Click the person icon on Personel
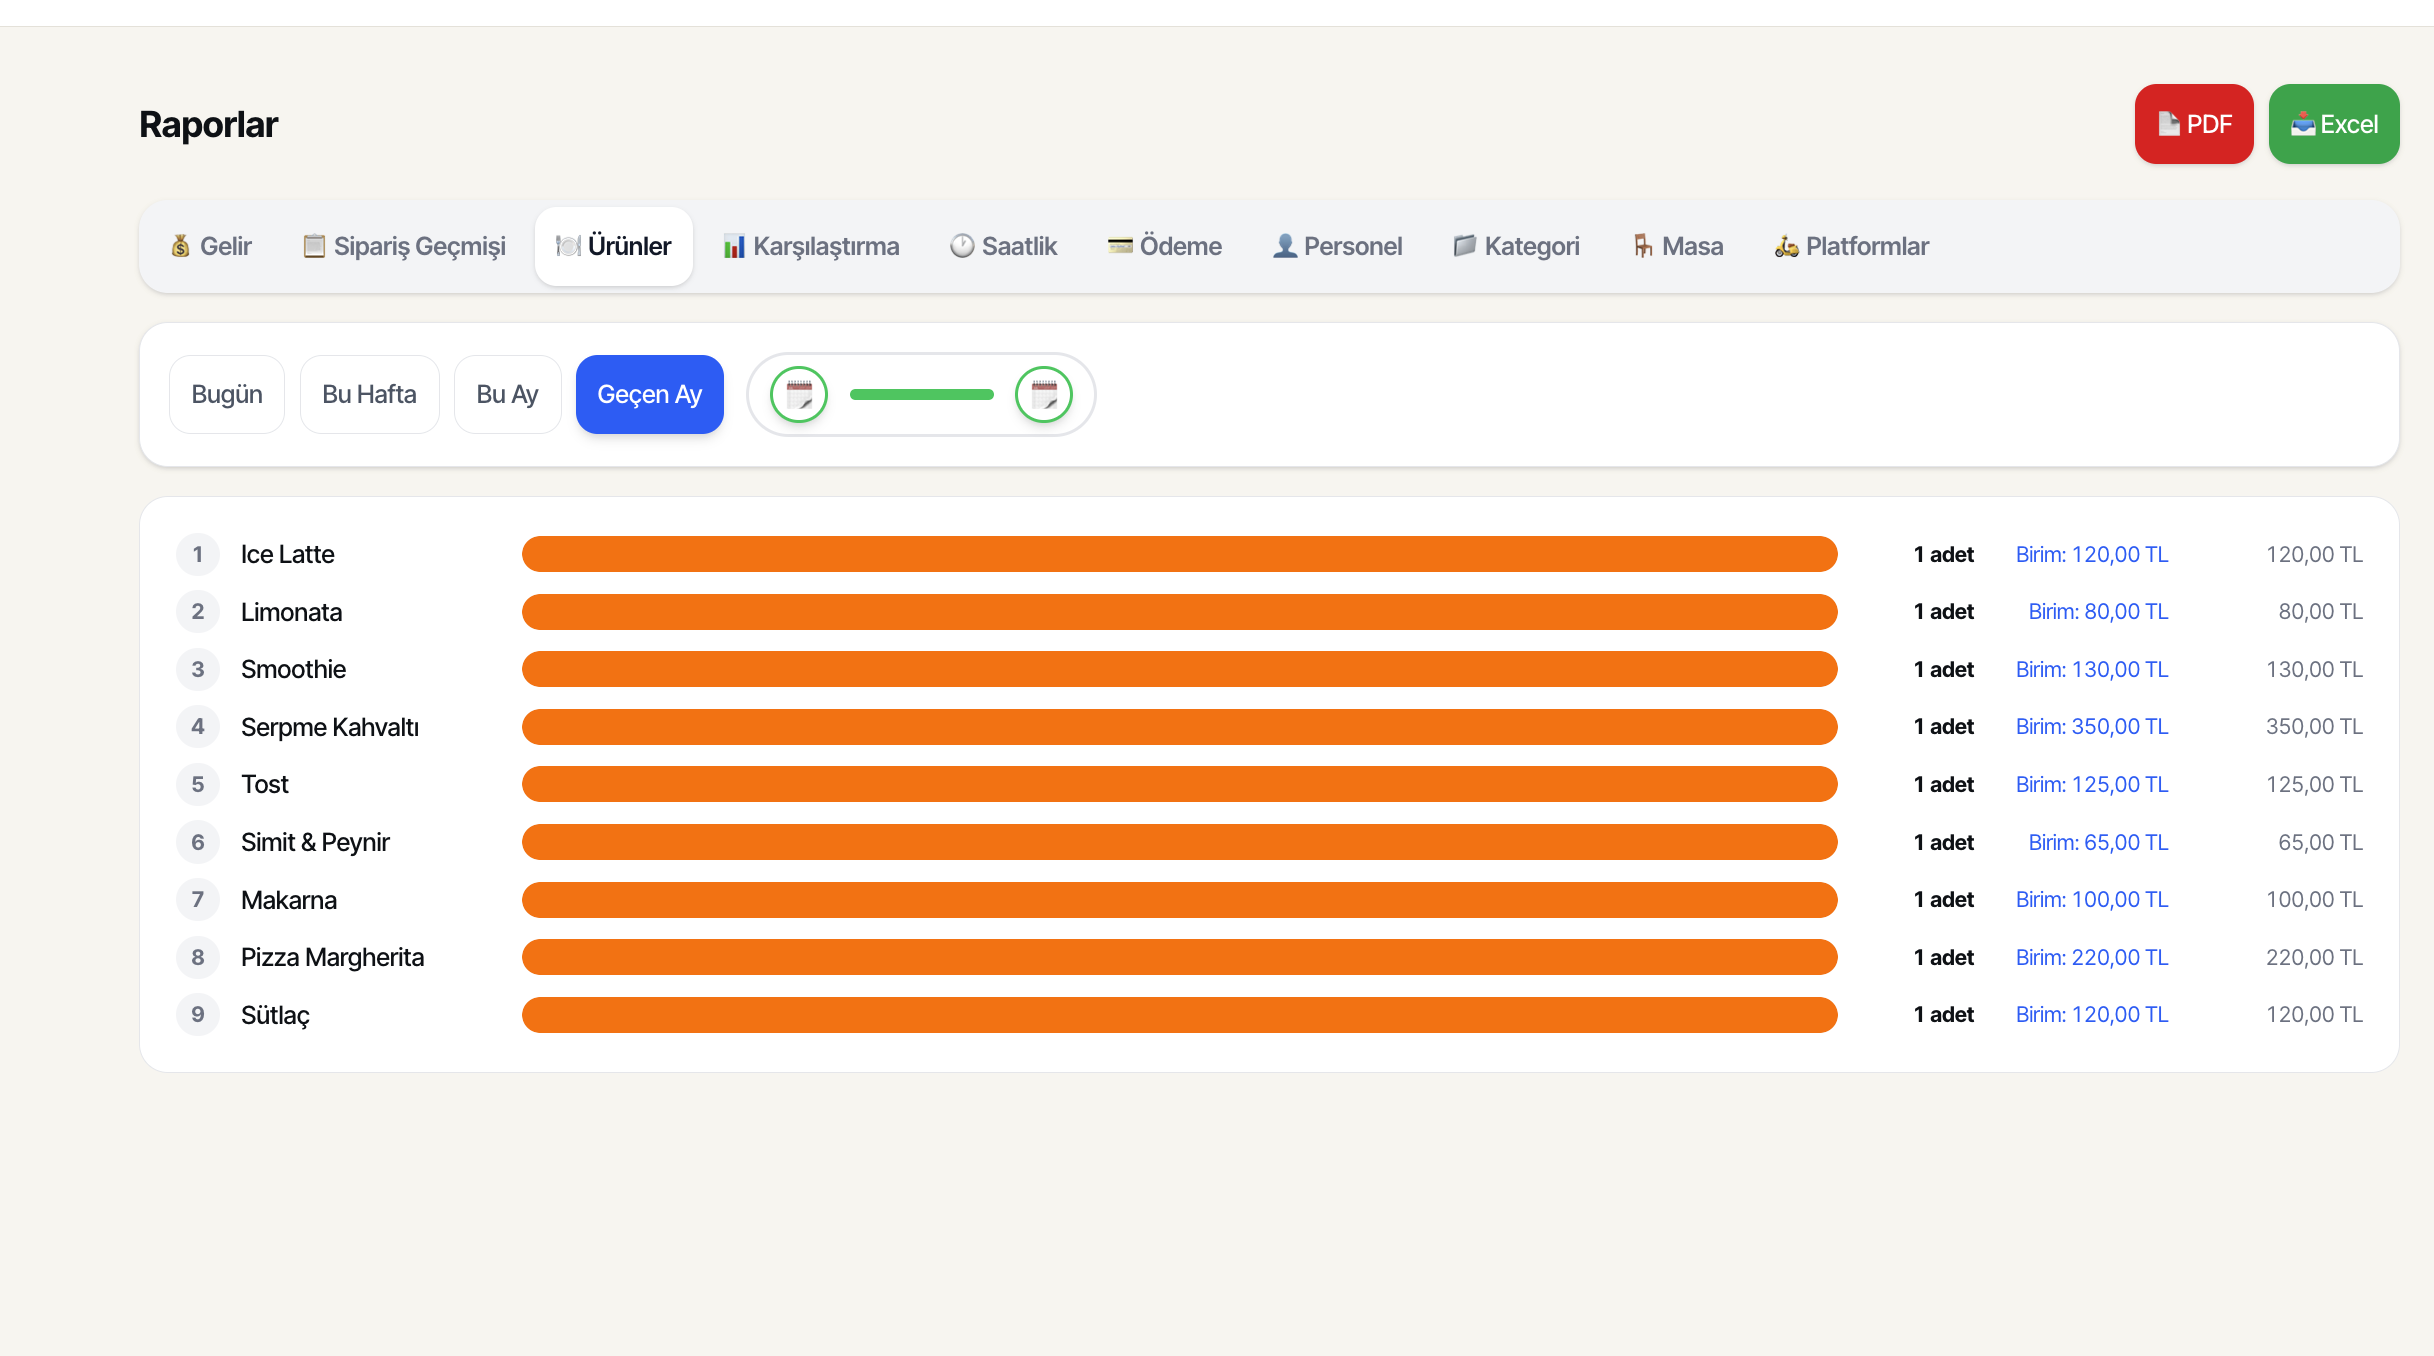Image resolution: width=2434 pixels, height=1356 pixels. click(1285, 246)
